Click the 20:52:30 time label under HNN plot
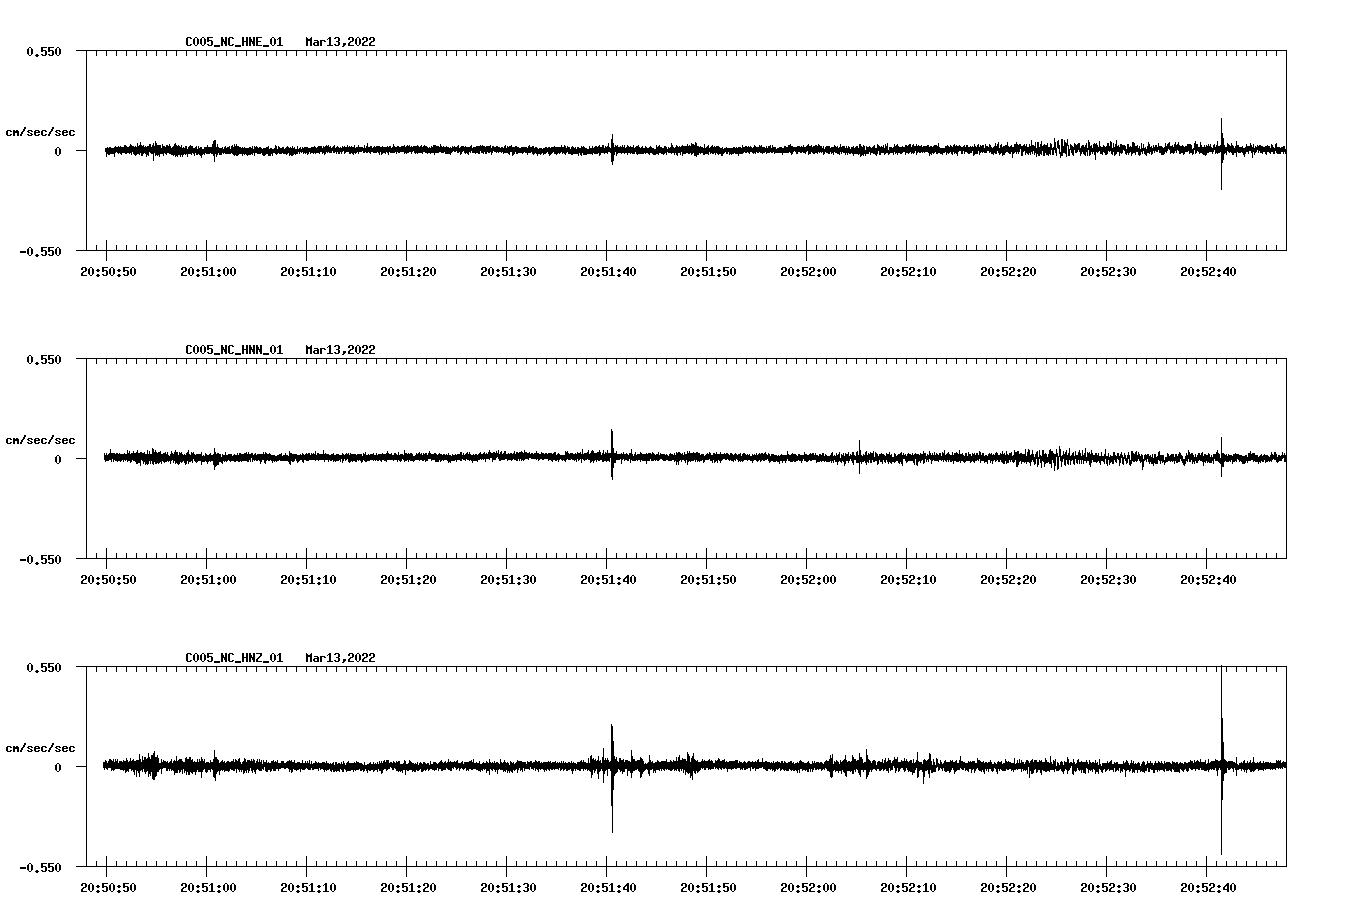1358x924 pixels. click(x=1108, y=580)
